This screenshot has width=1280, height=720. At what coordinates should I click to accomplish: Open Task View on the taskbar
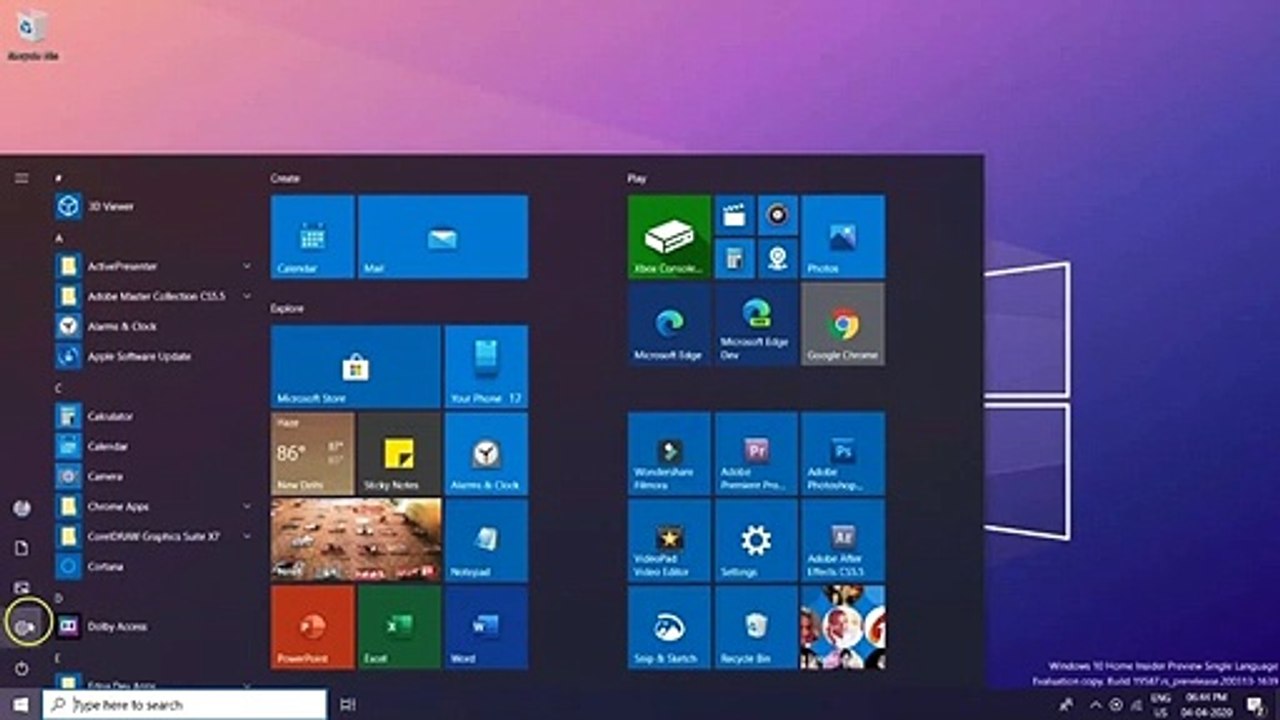(x=347, y=704)
